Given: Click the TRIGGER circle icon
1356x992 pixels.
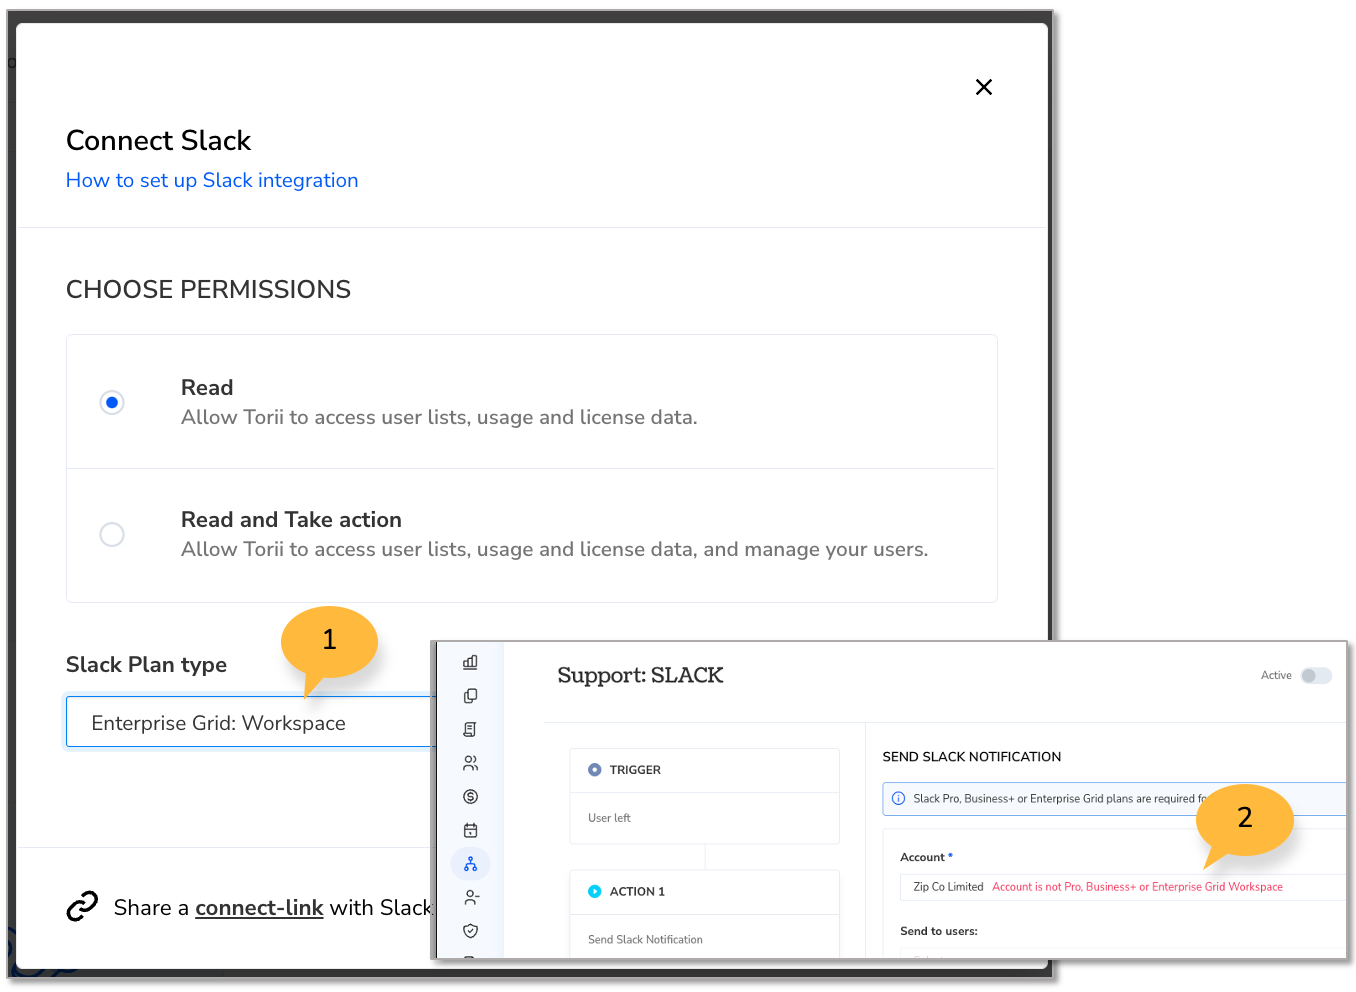Looking at the screenshot, I should click(x=594, y=770).
